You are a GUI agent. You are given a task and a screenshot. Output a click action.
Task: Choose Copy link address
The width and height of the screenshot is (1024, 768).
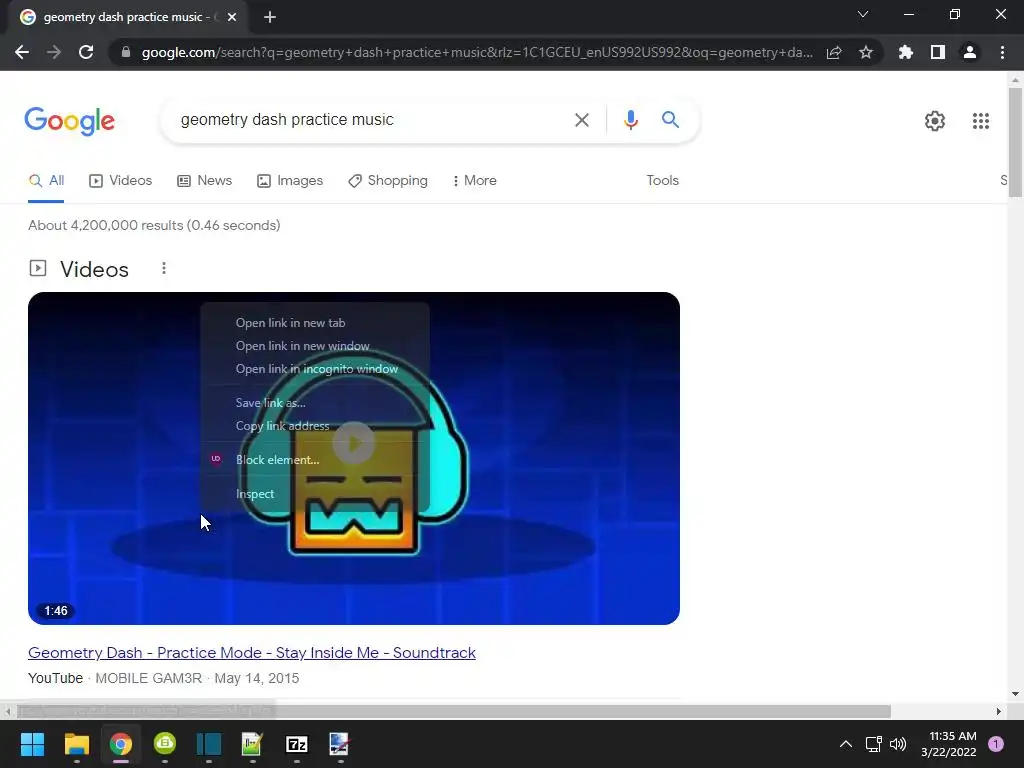coord(315,426)
